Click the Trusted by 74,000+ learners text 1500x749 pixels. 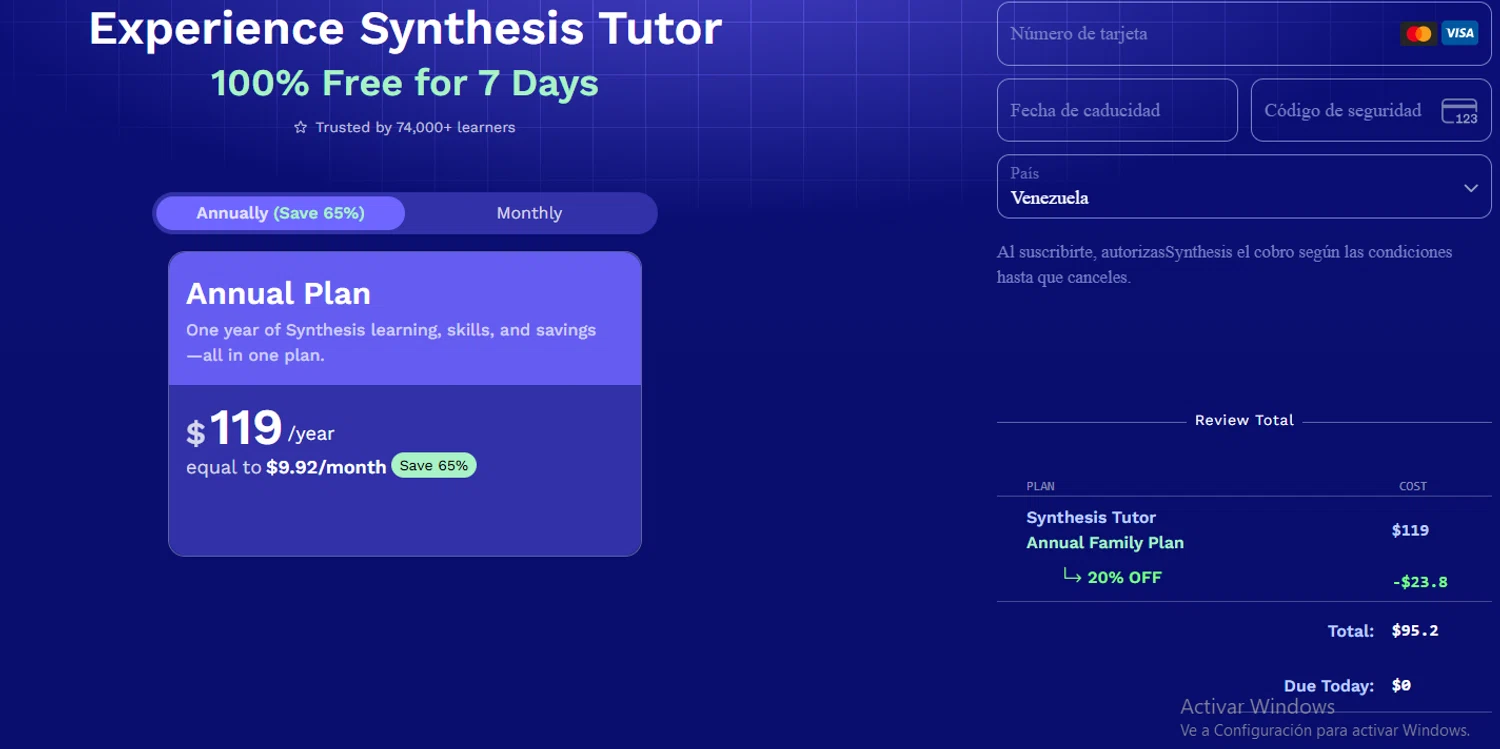pyautogui.click(x=415, y=128)
